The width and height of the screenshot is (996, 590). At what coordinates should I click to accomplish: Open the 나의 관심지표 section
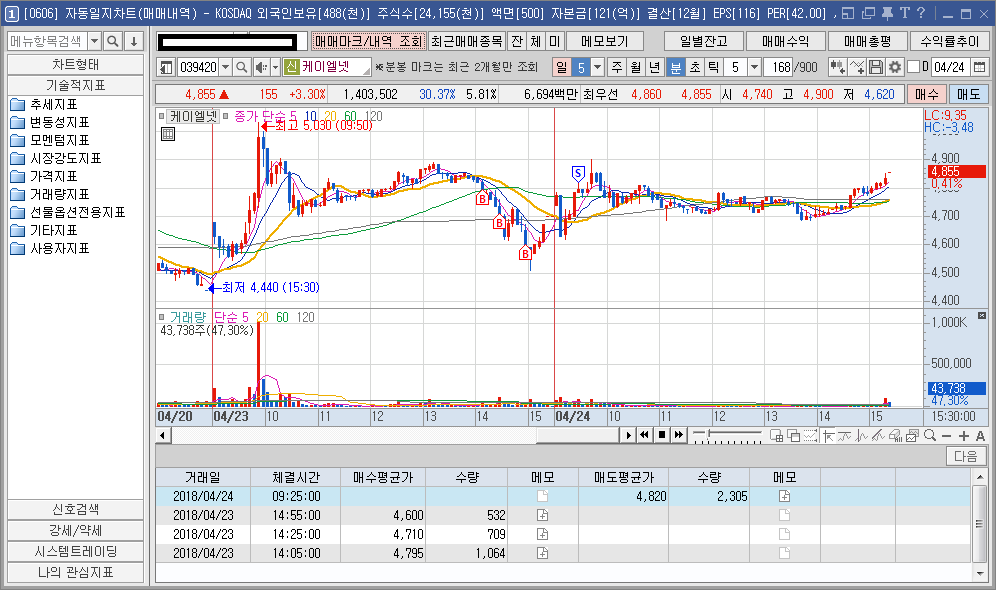(76, 572)
